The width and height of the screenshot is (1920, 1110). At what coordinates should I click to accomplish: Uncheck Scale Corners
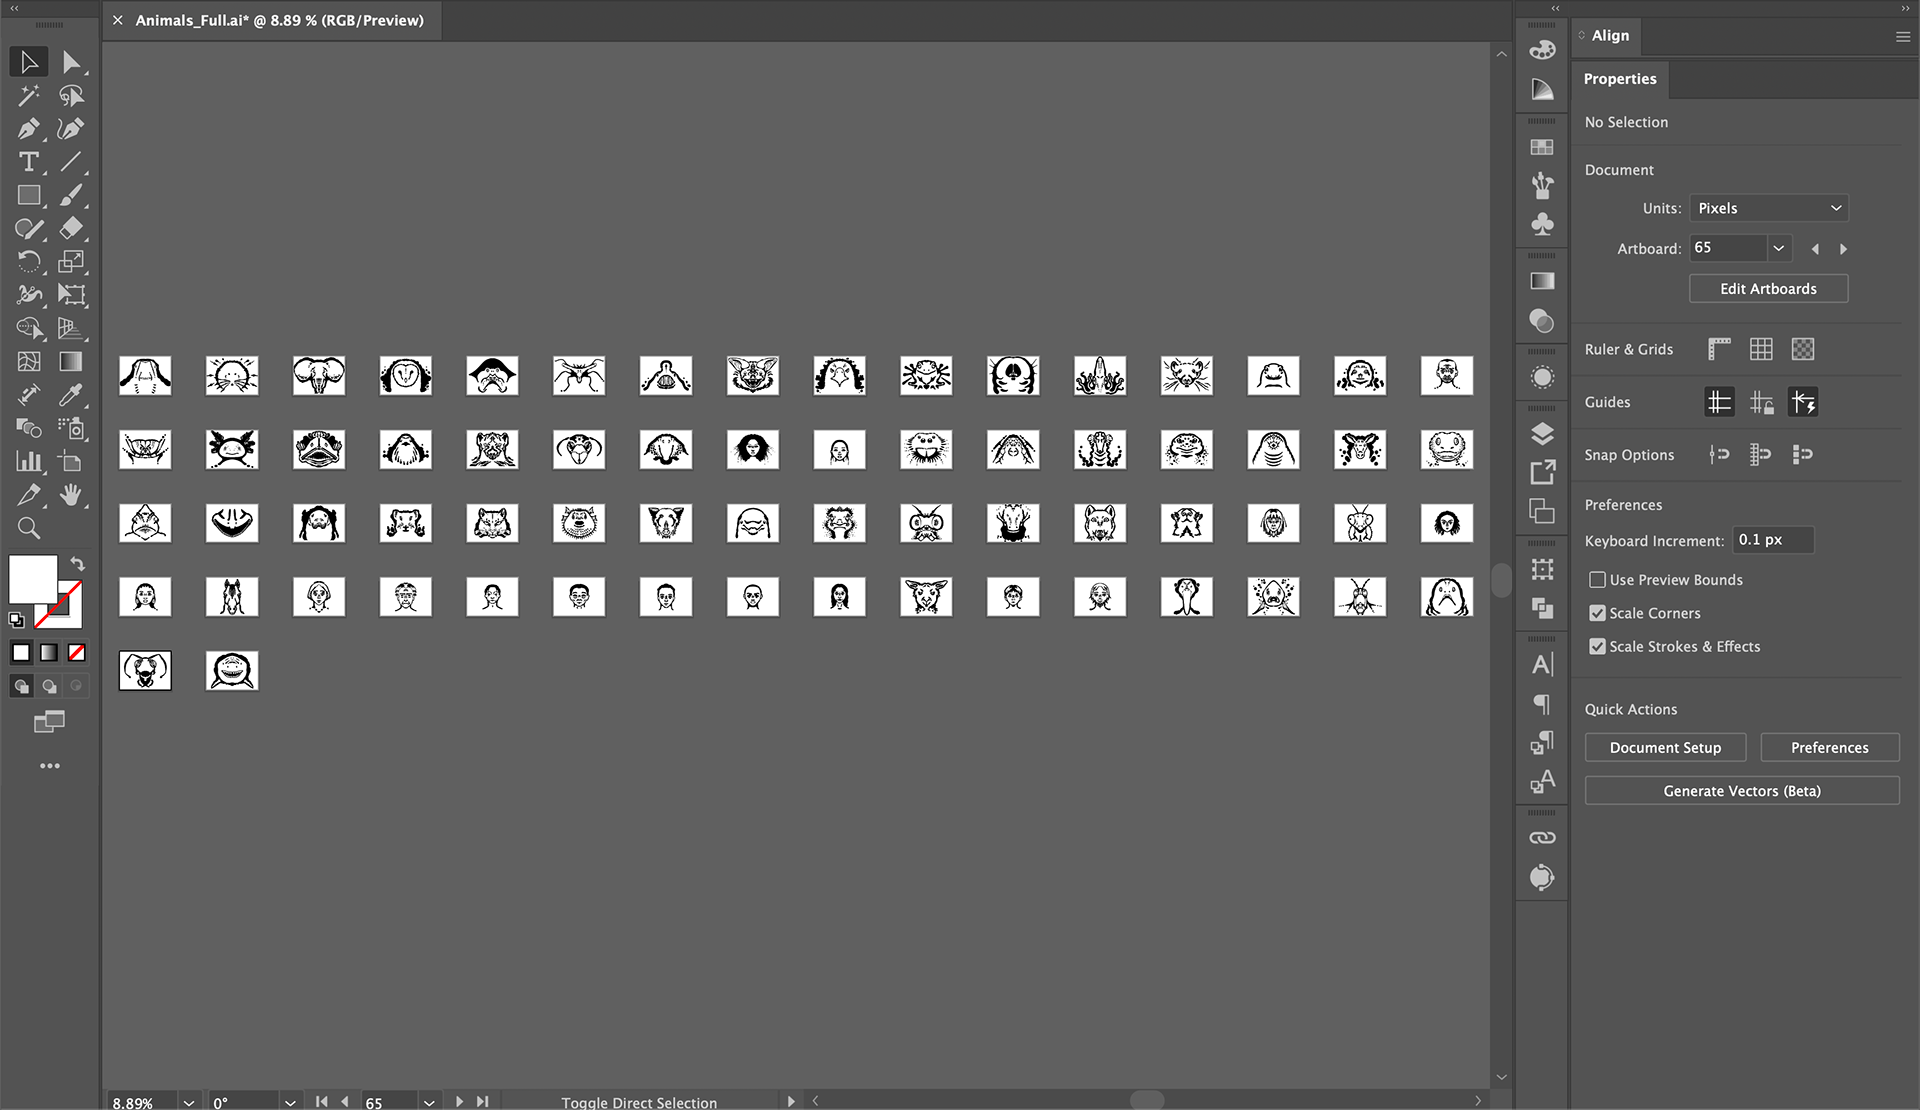click(1597, 613)
